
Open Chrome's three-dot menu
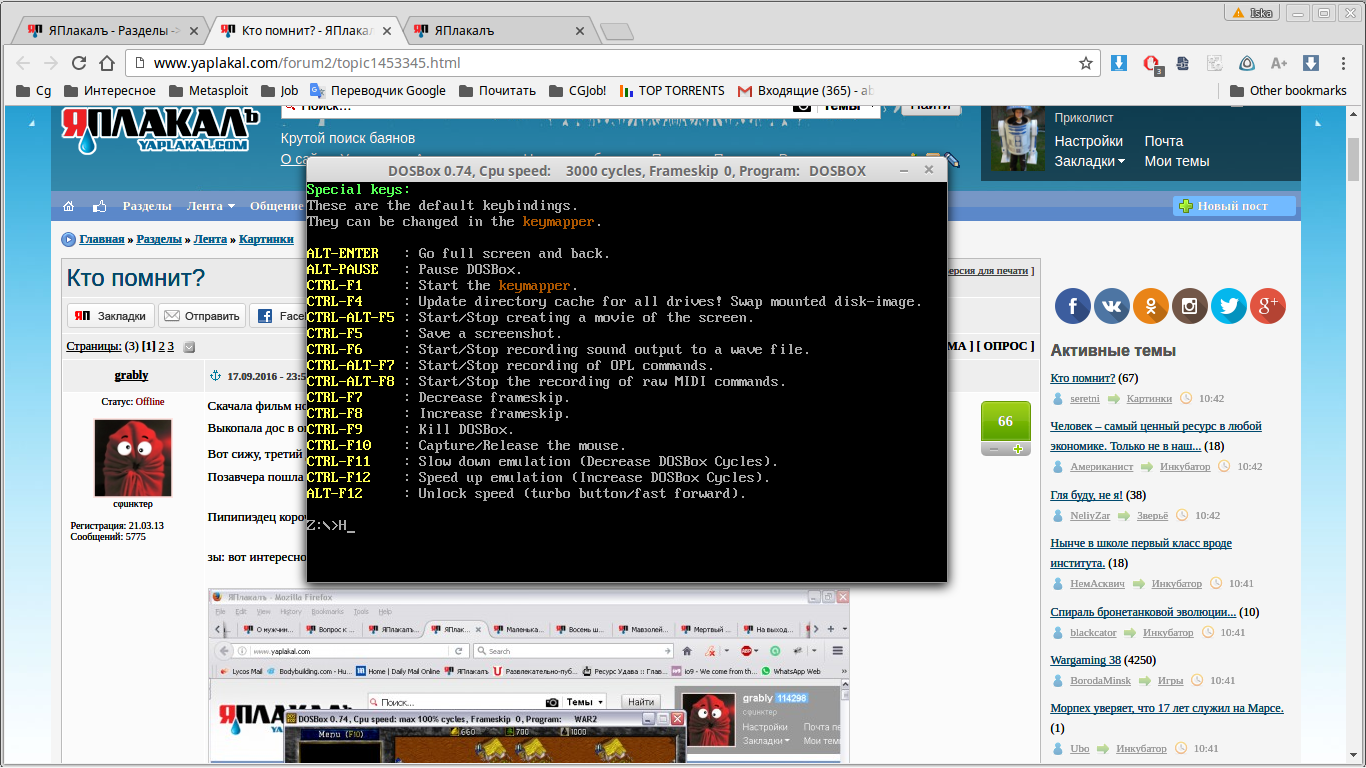point(1342,63)
